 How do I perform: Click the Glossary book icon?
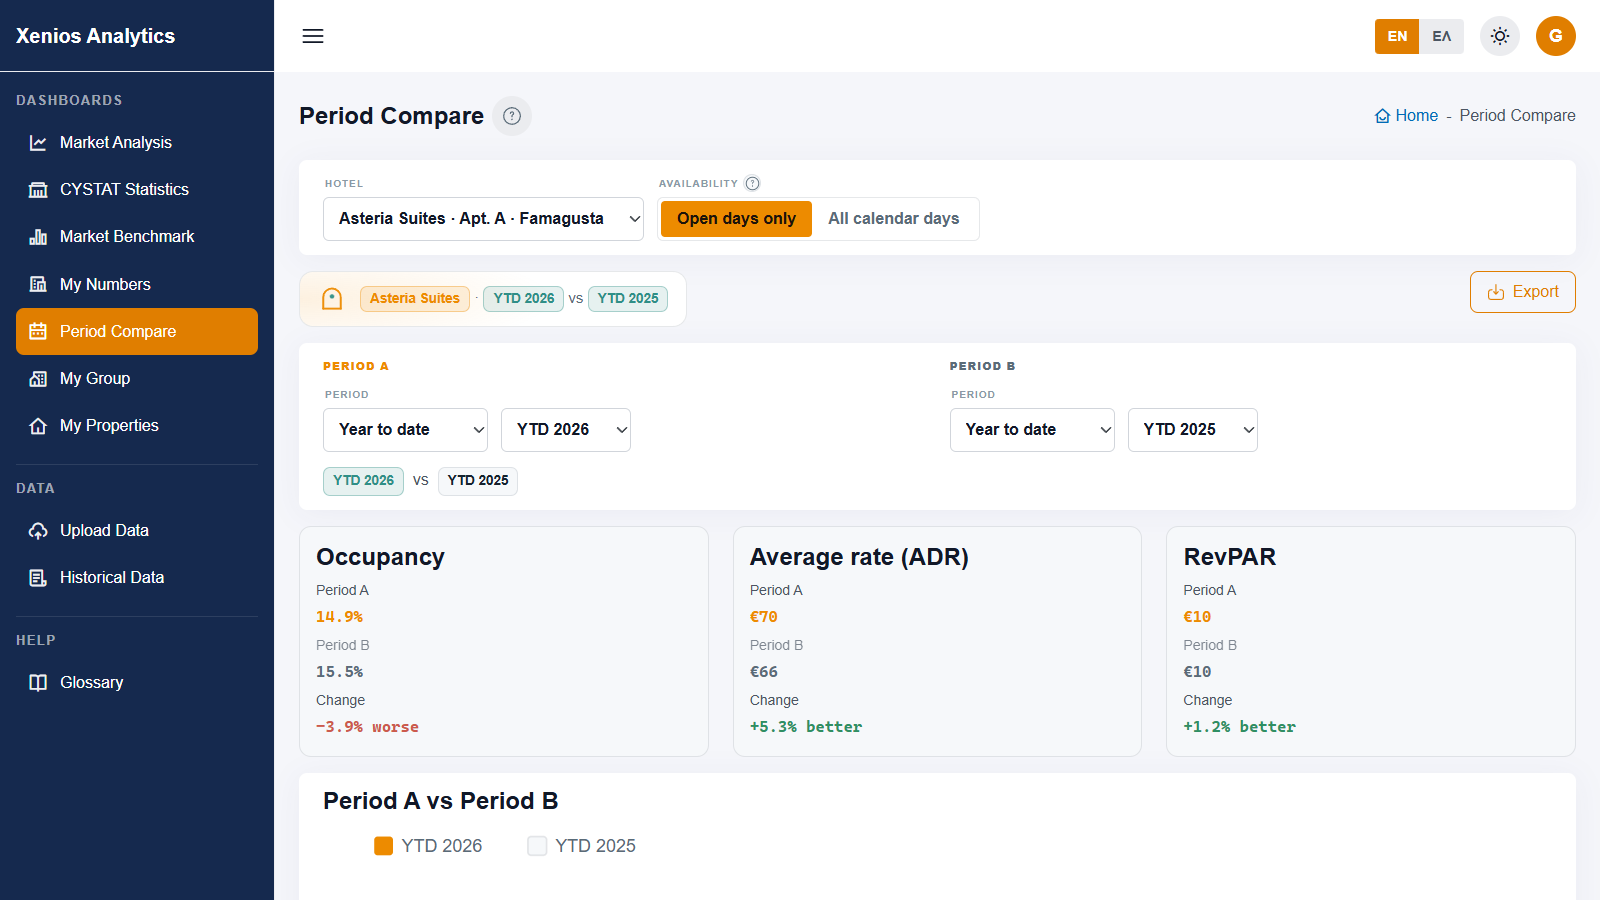tap(38, 683)
